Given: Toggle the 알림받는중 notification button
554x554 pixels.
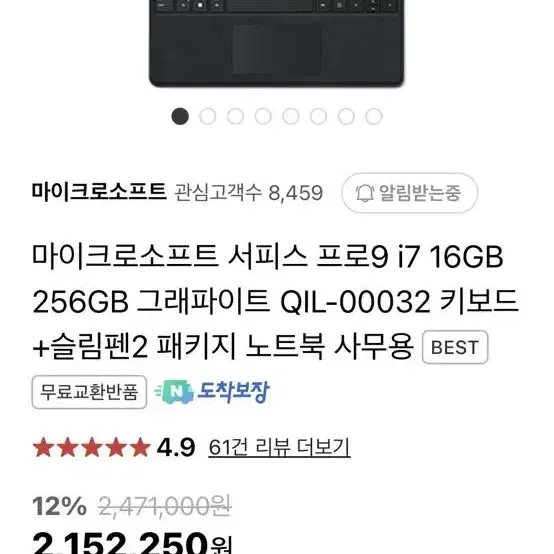Looking at the screenshot, I should (x=409, y=193).
